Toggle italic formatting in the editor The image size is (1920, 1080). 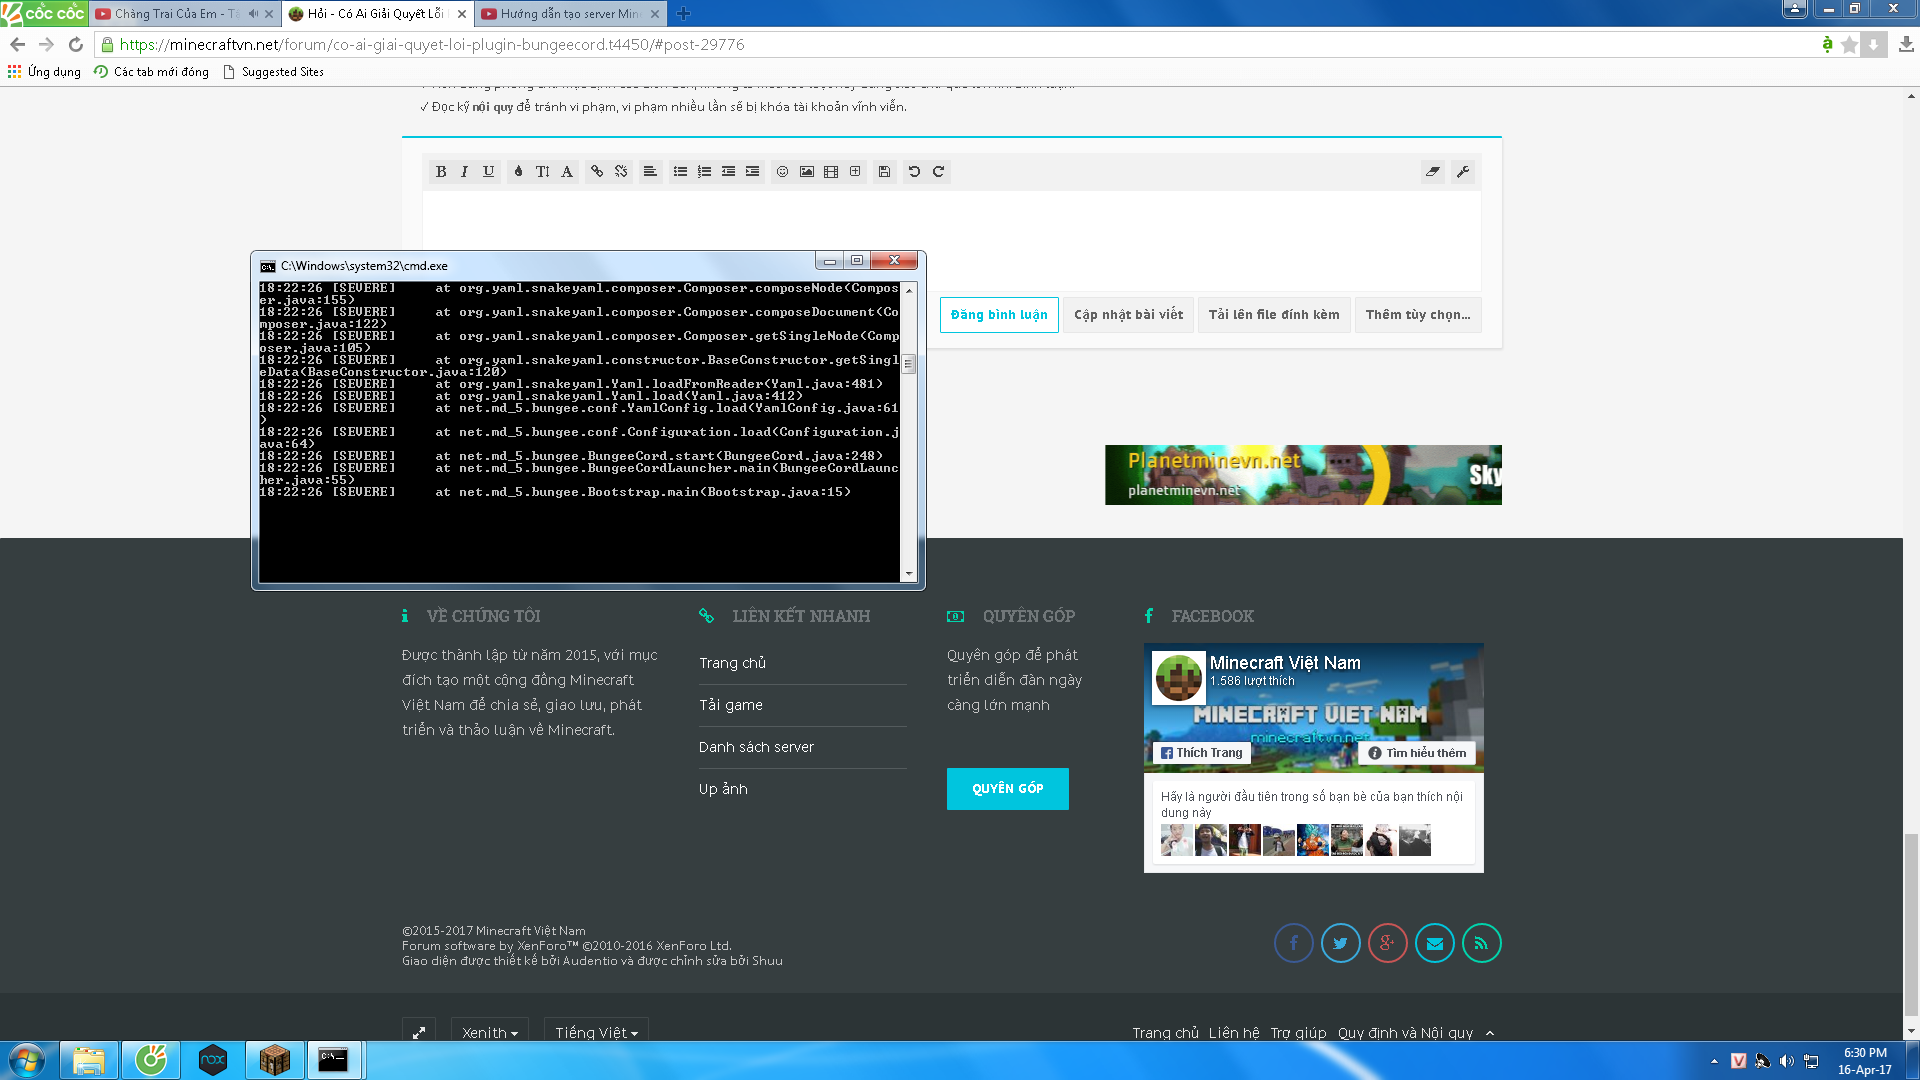click(x=464, y=172)
